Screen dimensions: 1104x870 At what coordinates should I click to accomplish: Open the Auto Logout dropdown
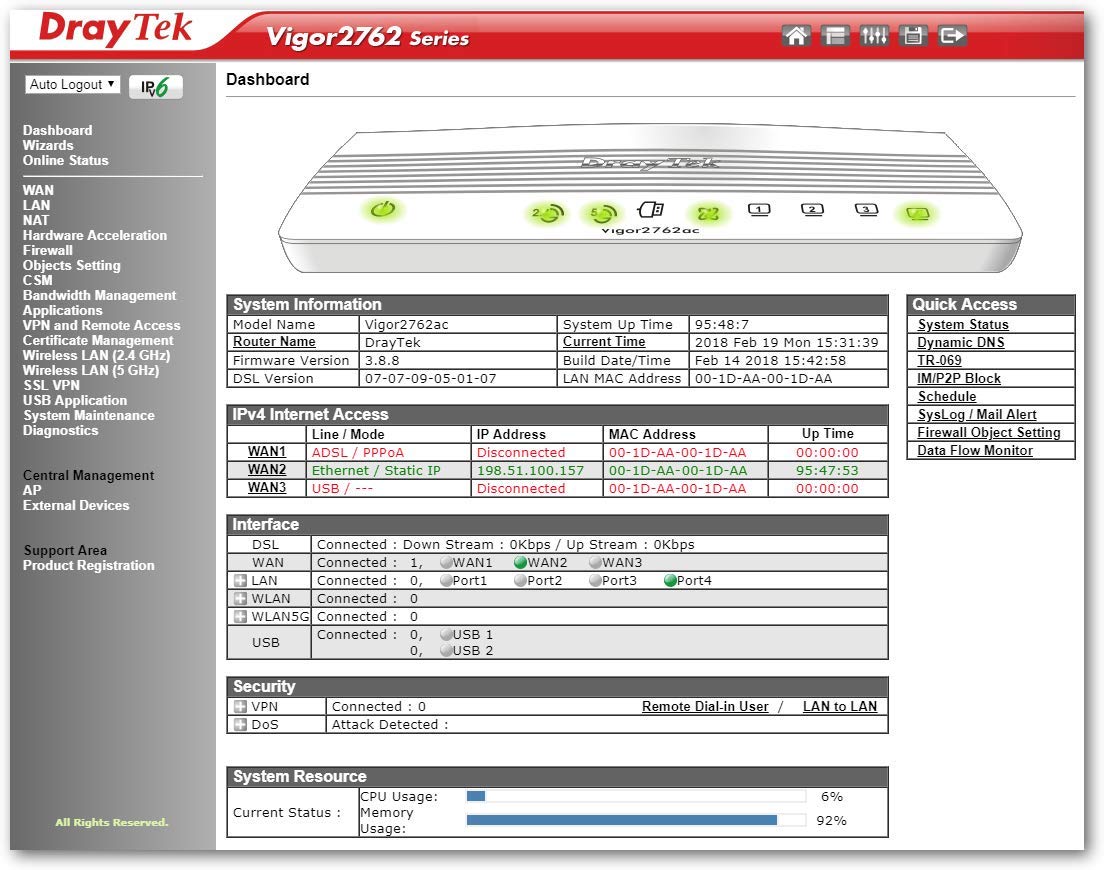(x=72, y=84)
